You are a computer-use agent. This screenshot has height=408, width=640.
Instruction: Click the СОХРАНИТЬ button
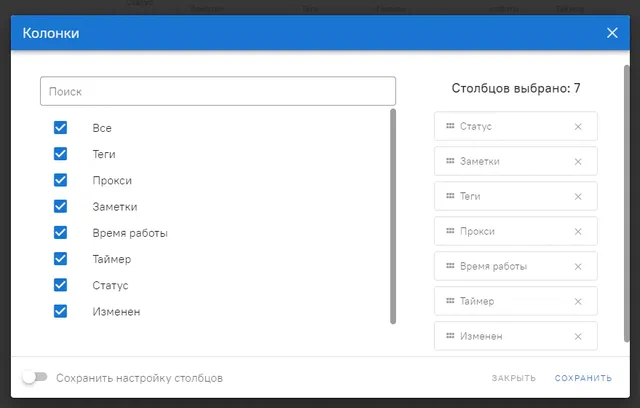click(583, 378)
